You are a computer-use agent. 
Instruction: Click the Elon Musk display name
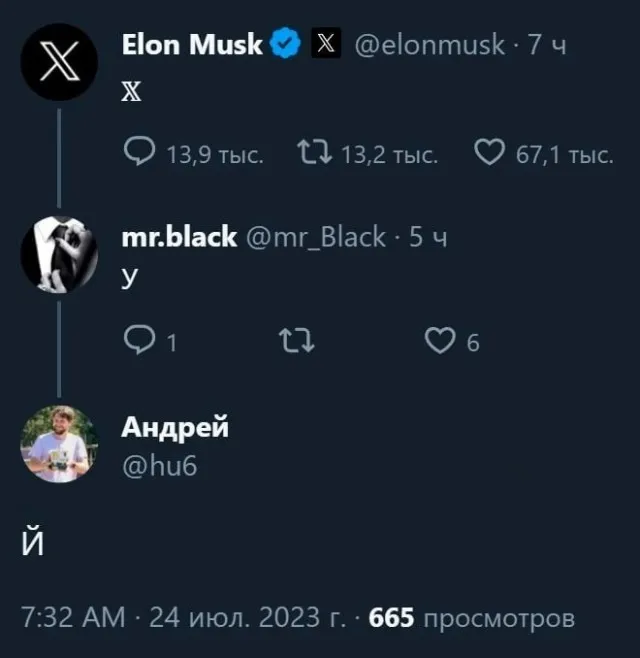pyautogui.click(x=191, y=44)
